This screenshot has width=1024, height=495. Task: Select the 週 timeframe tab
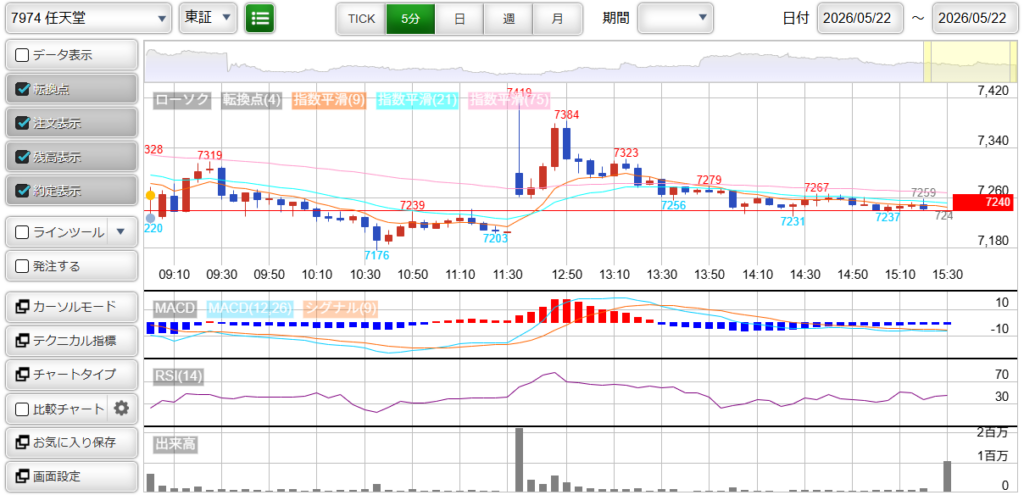coord(508,19)
